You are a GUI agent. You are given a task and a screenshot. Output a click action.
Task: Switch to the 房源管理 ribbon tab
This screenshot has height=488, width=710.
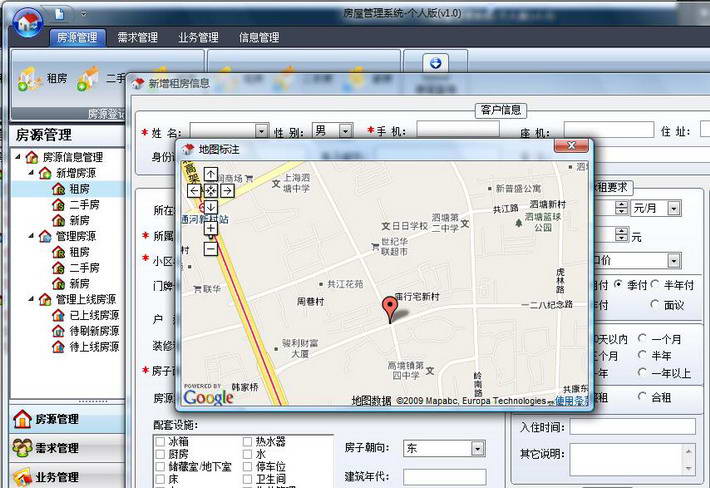pos(77,38)
